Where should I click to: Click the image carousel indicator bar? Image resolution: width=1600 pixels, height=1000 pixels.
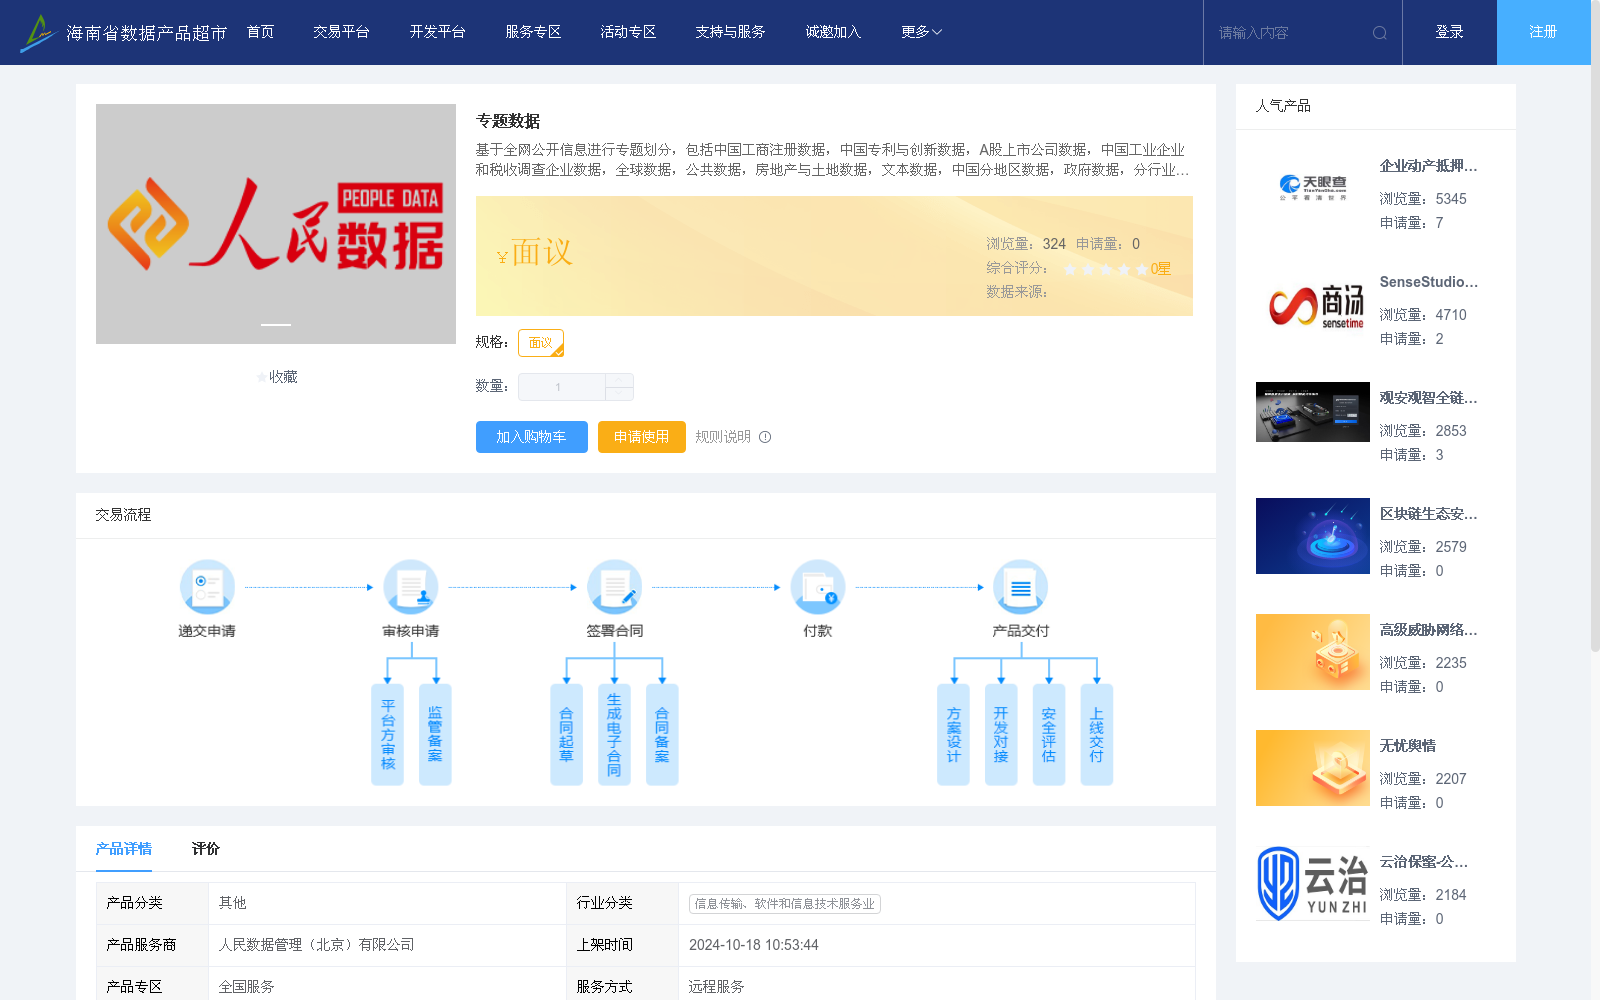point(276,325)
